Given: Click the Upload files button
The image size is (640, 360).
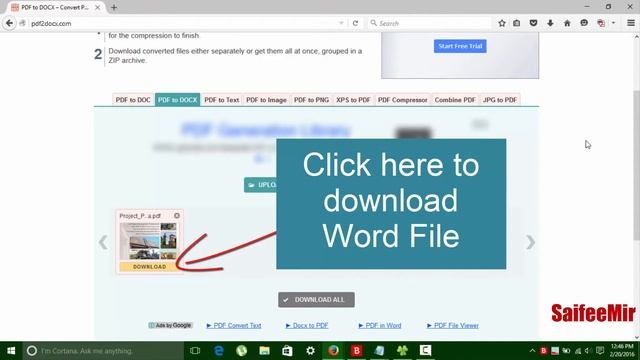Looking at the screenshot, I should point(260,185).
